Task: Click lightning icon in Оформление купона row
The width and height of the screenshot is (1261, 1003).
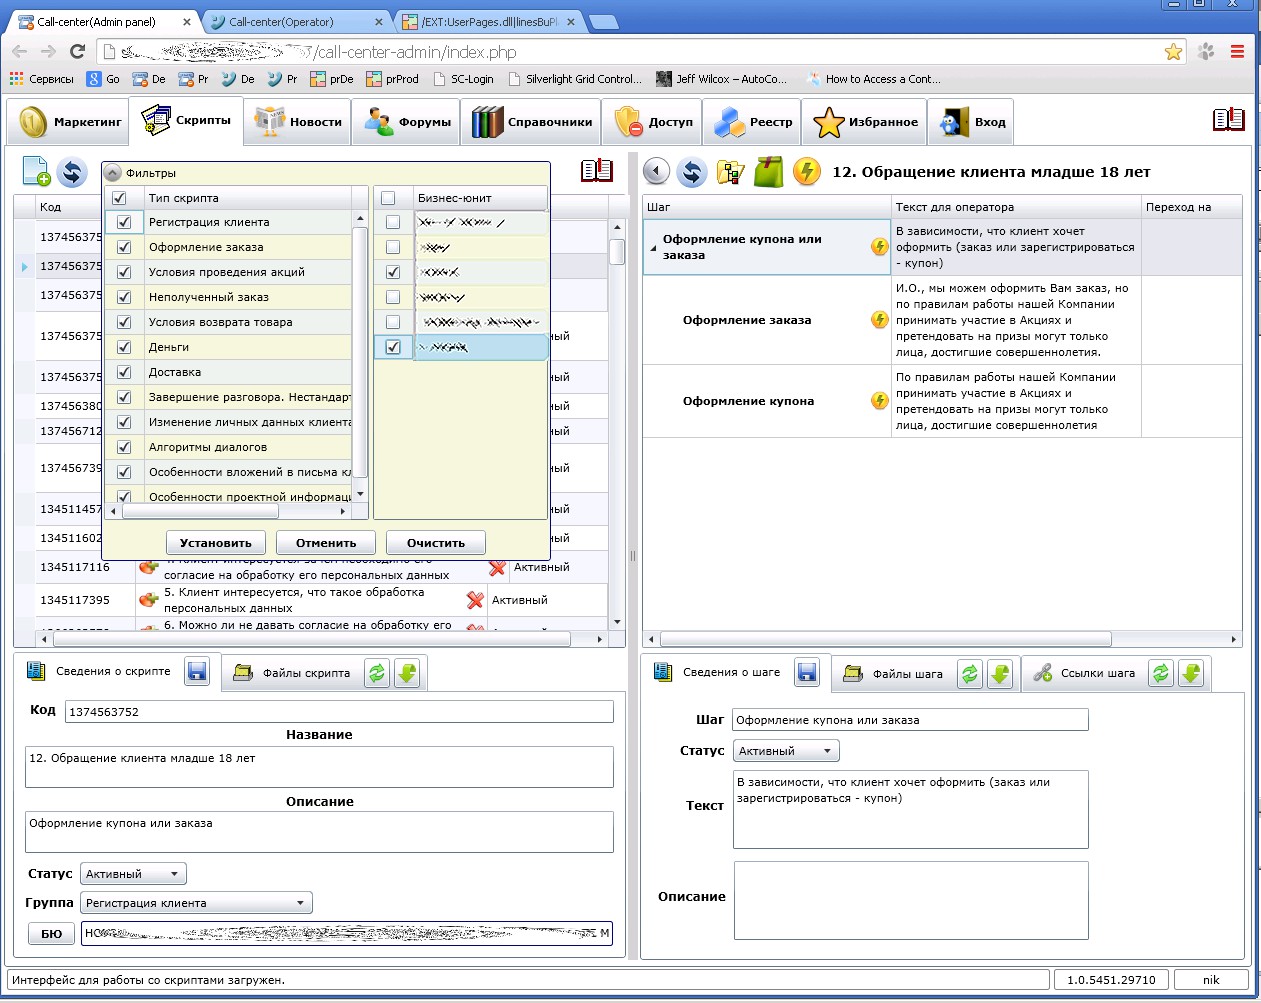Action: point(879,401)
